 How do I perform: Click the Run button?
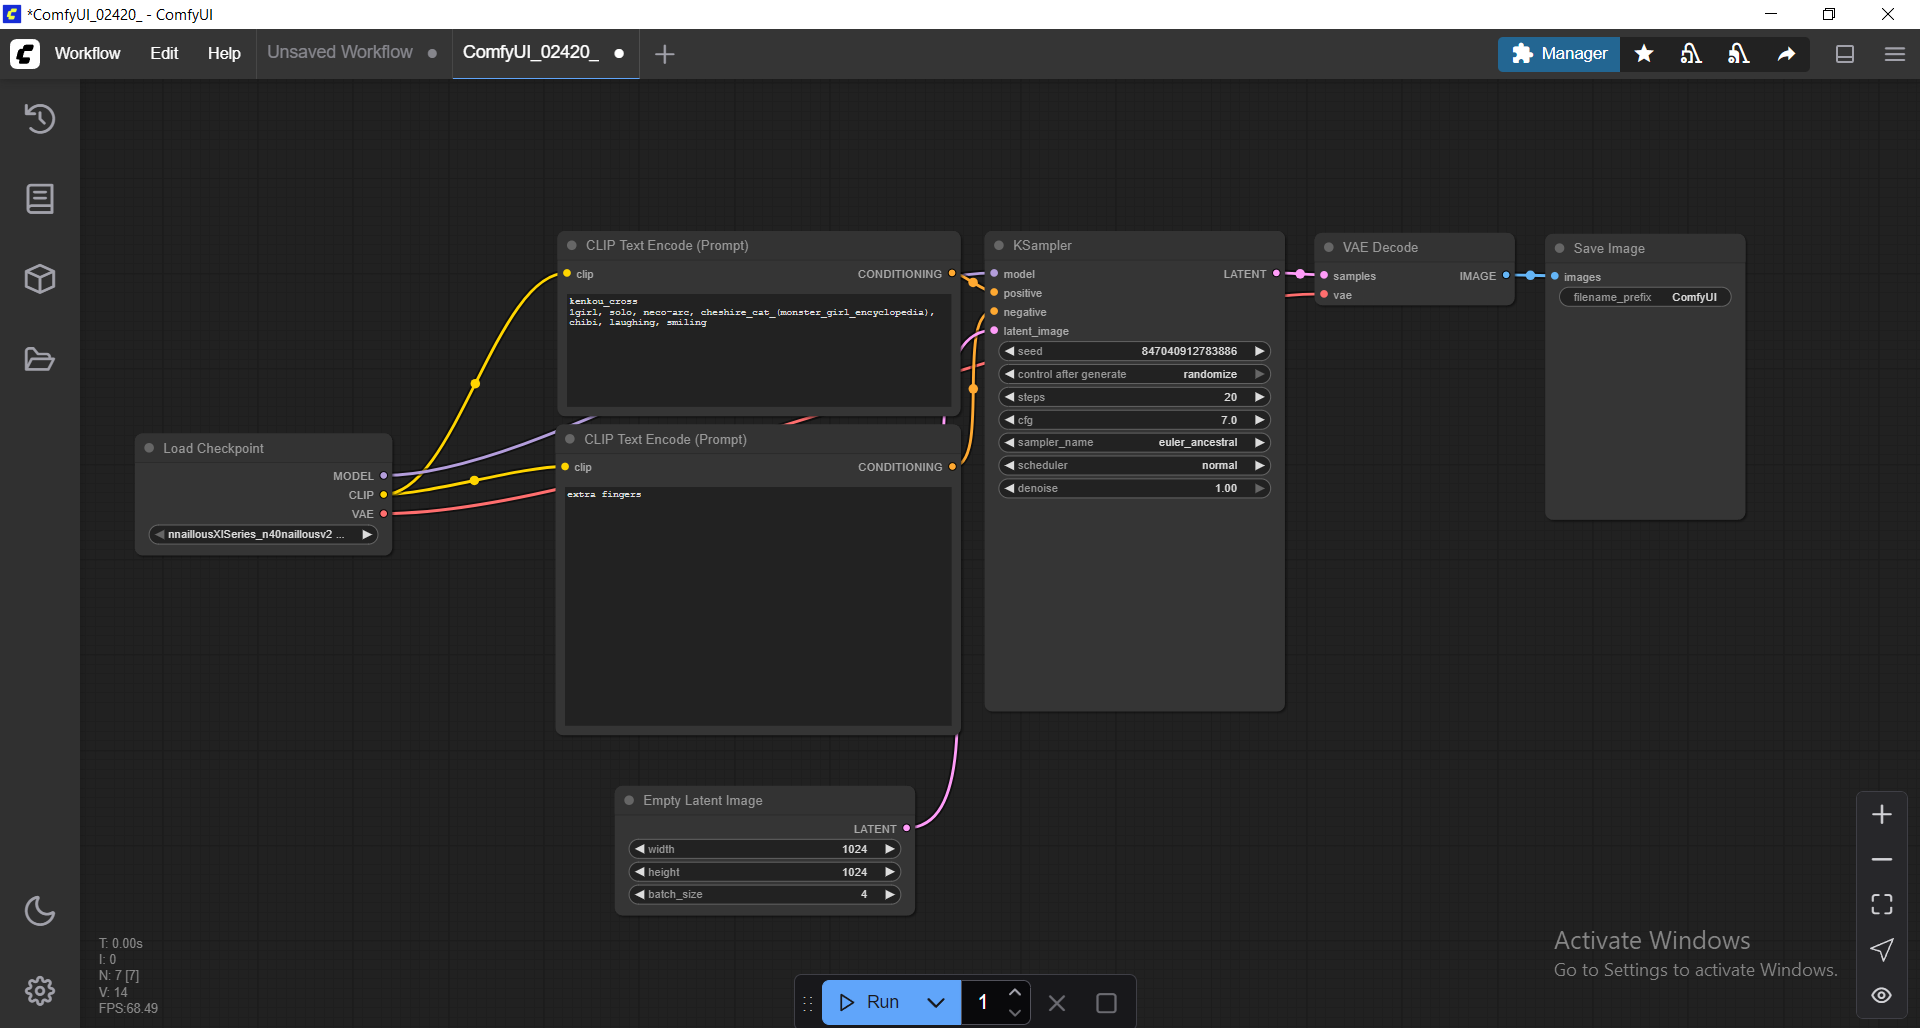click(869, 1002)
